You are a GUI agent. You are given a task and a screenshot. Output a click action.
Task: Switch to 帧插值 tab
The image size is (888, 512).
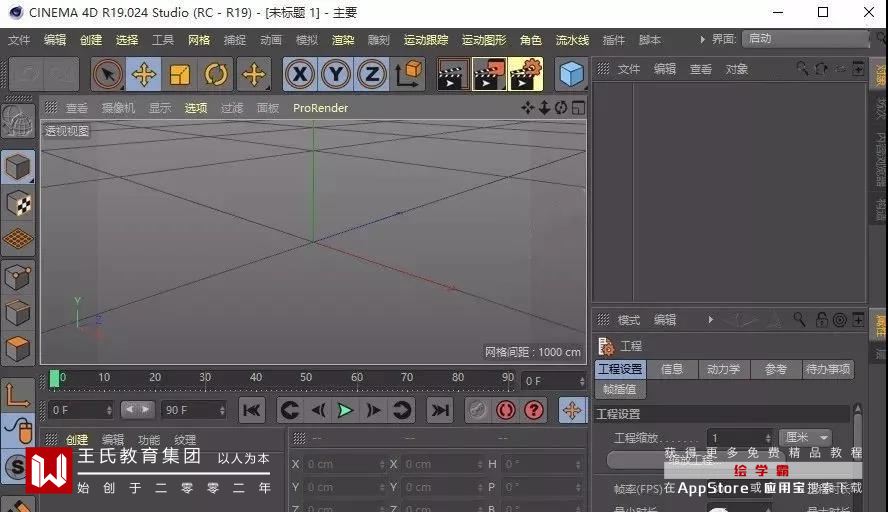(x=620, y=390)
